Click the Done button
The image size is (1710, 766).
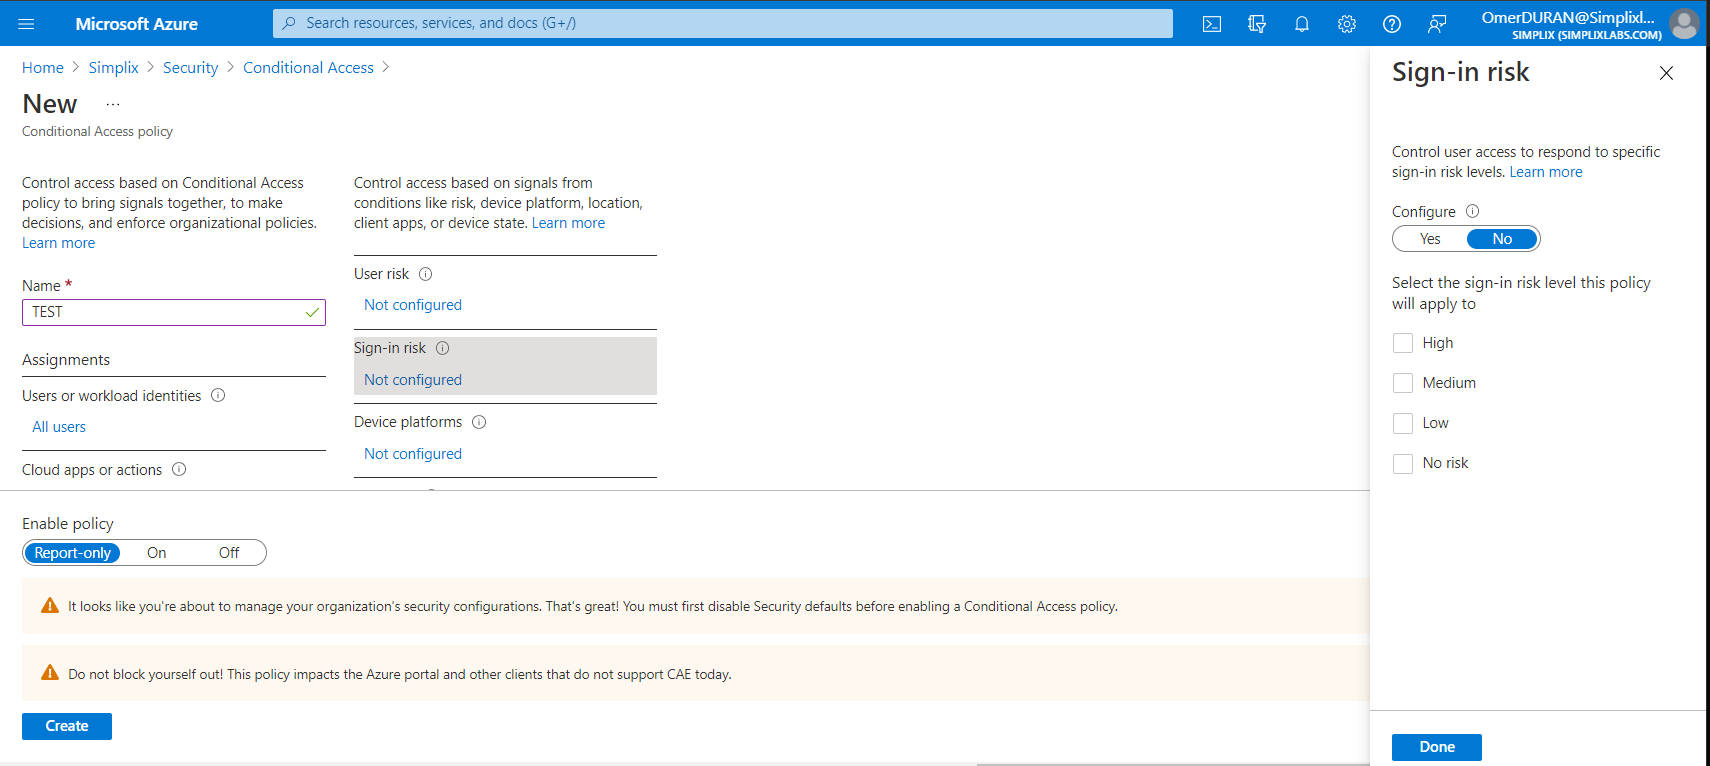click(x=1437, y=747)
